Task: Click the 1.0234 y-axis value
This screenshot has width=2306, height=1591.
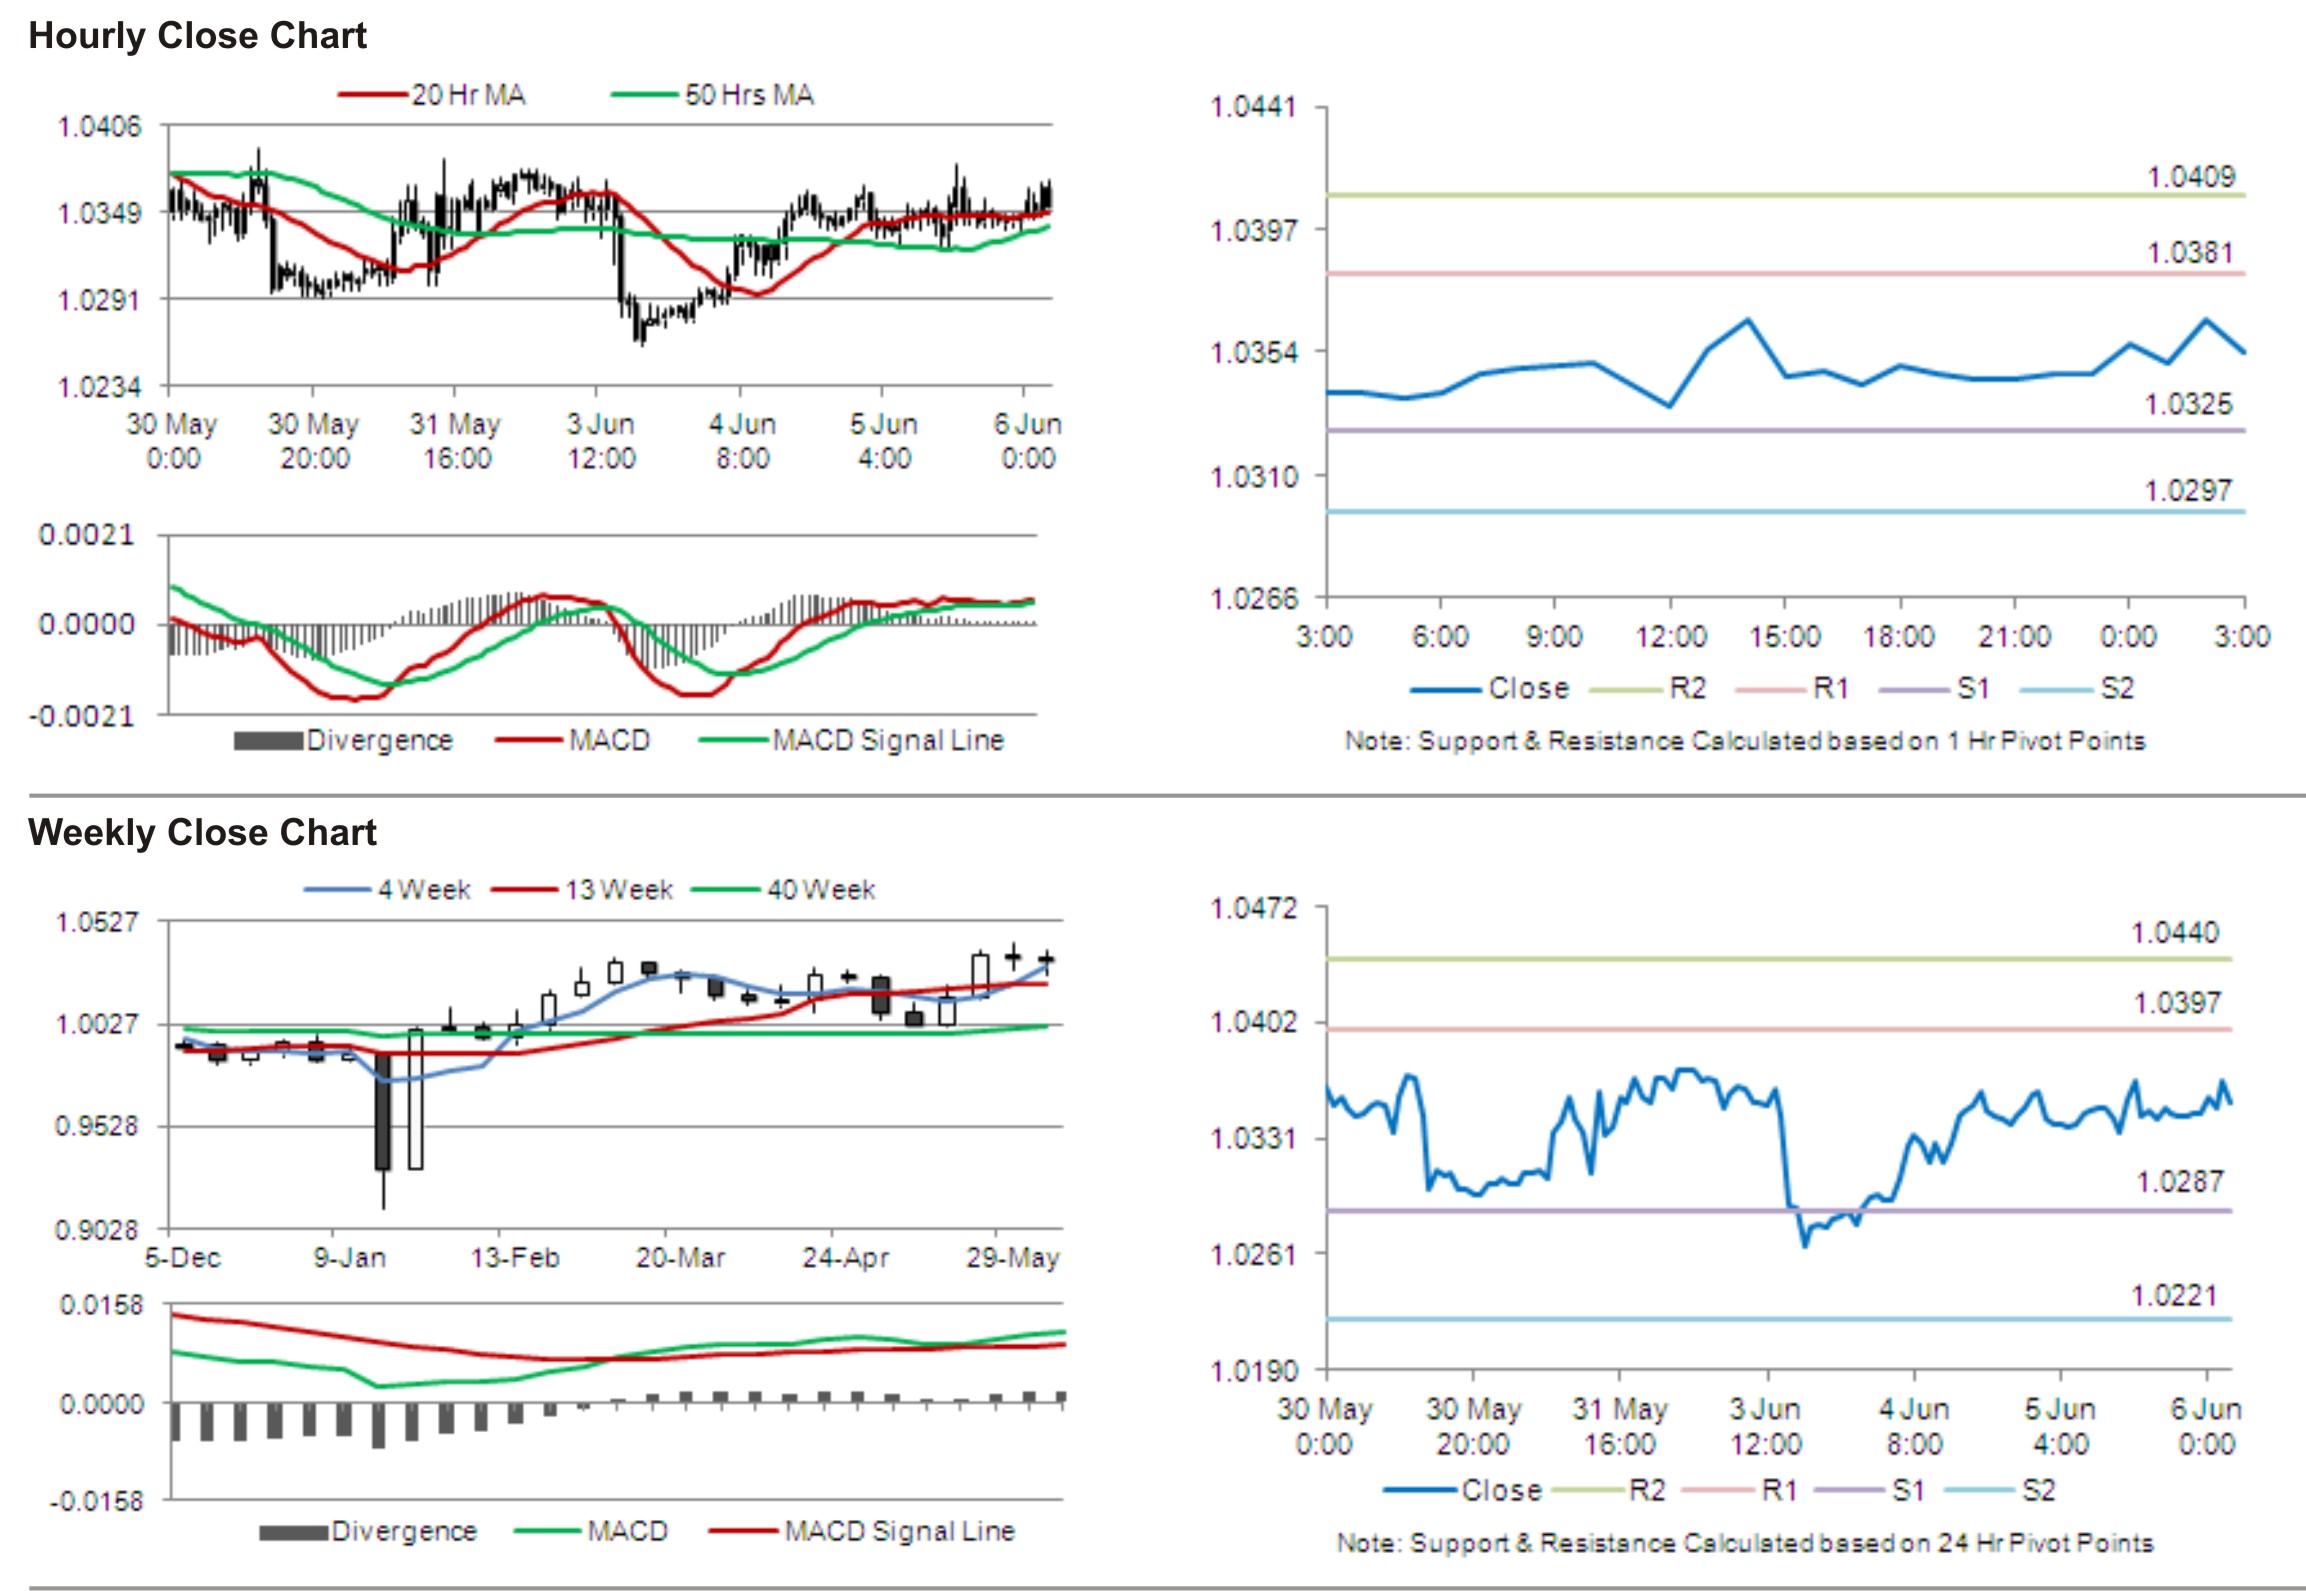Action: click(100, 387)
